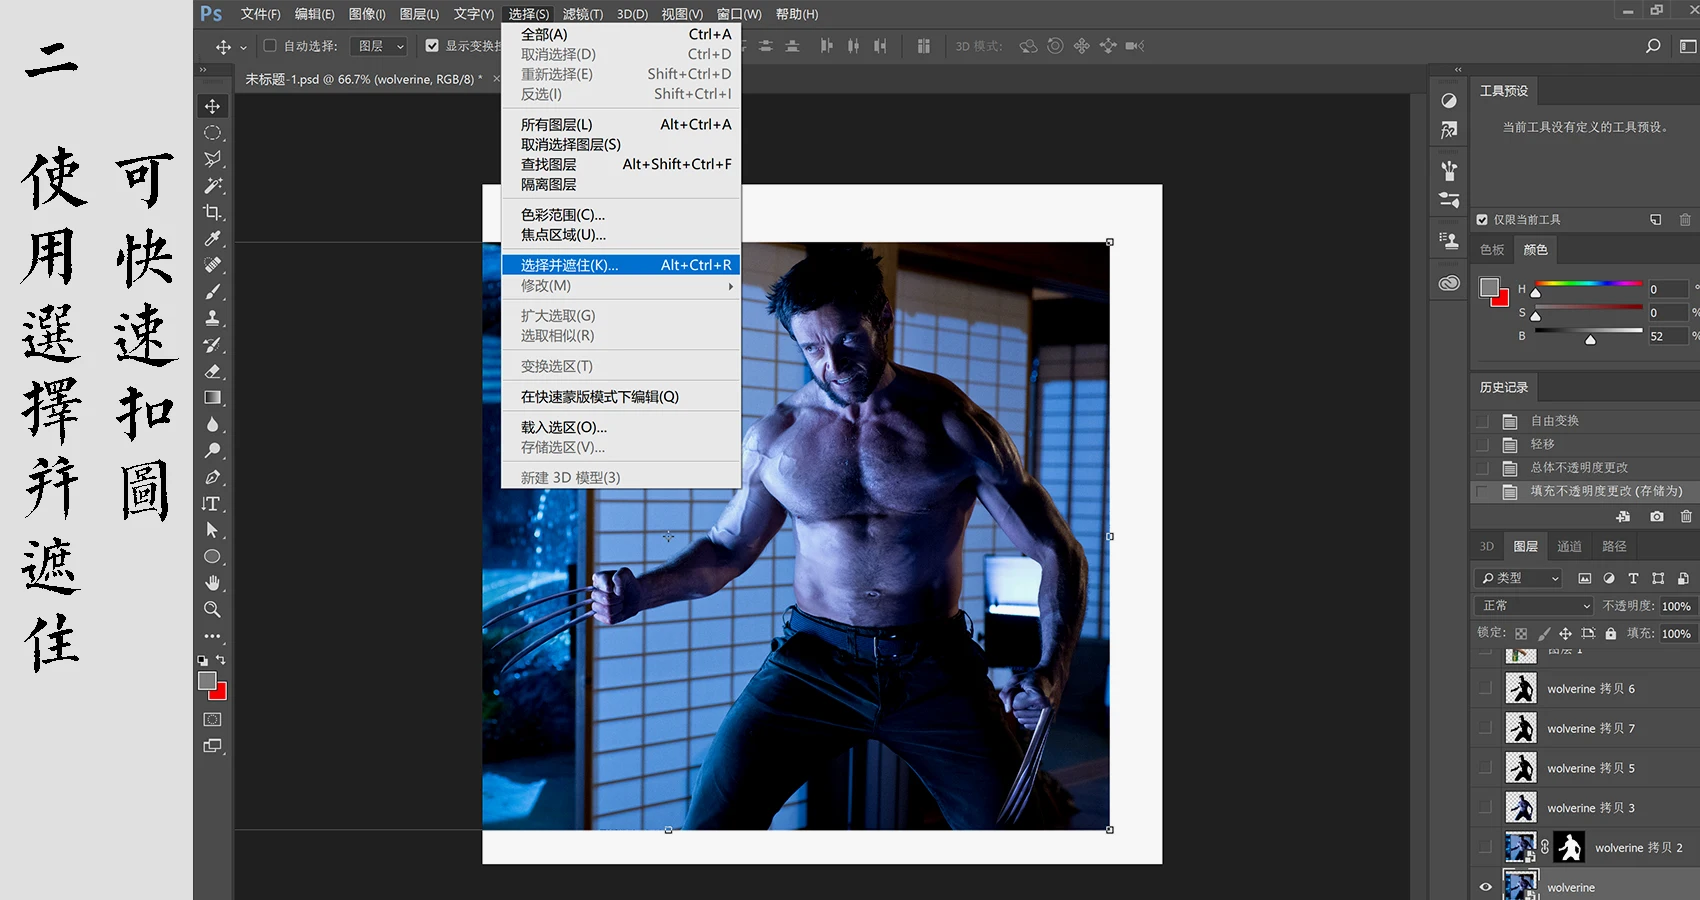Select the Blur tool
The width and height of the screenshot is (1700, 900).
[212, 424]
